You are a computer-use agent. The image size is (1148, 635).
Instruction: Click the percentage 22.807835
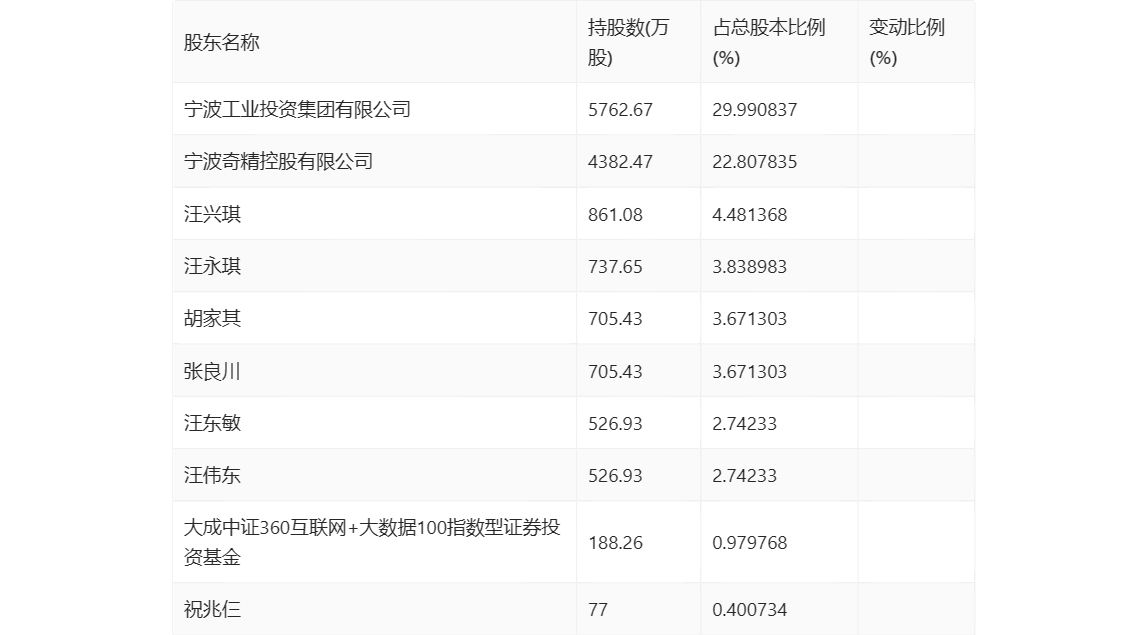coord(755,162)
